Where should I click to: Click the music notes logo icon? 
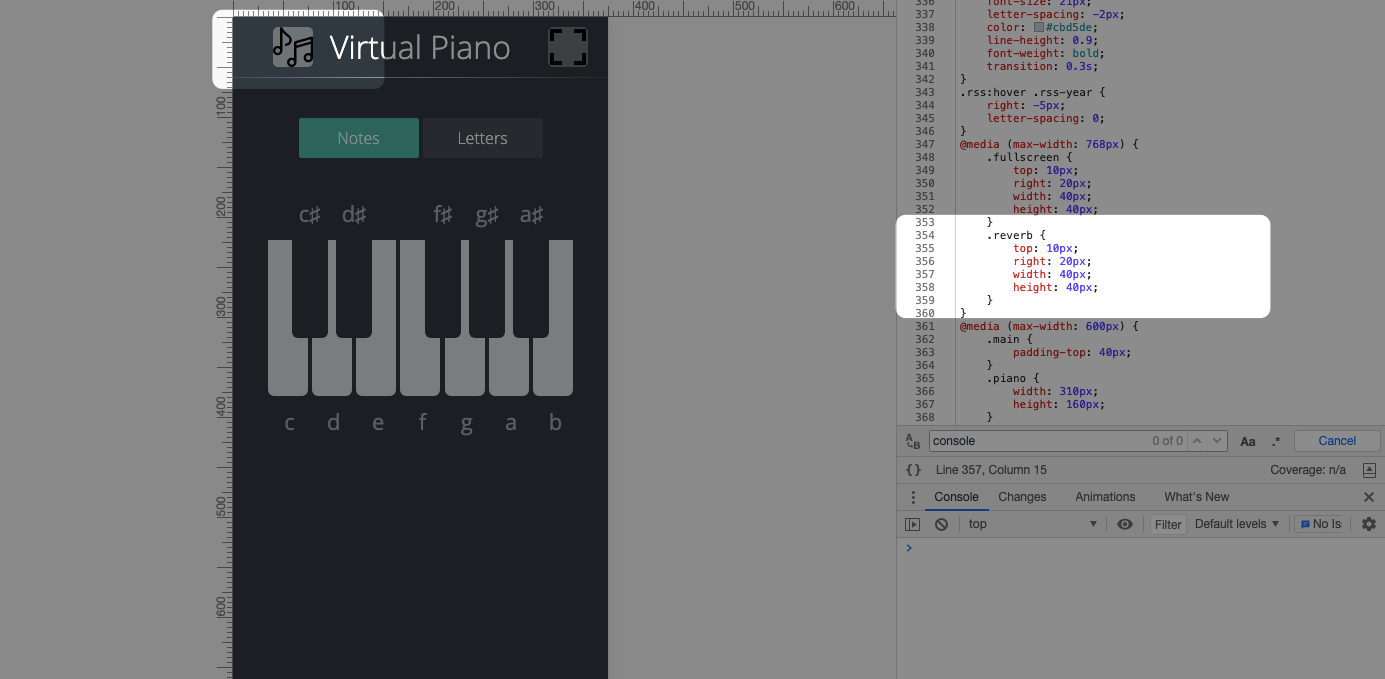(293, 47)
